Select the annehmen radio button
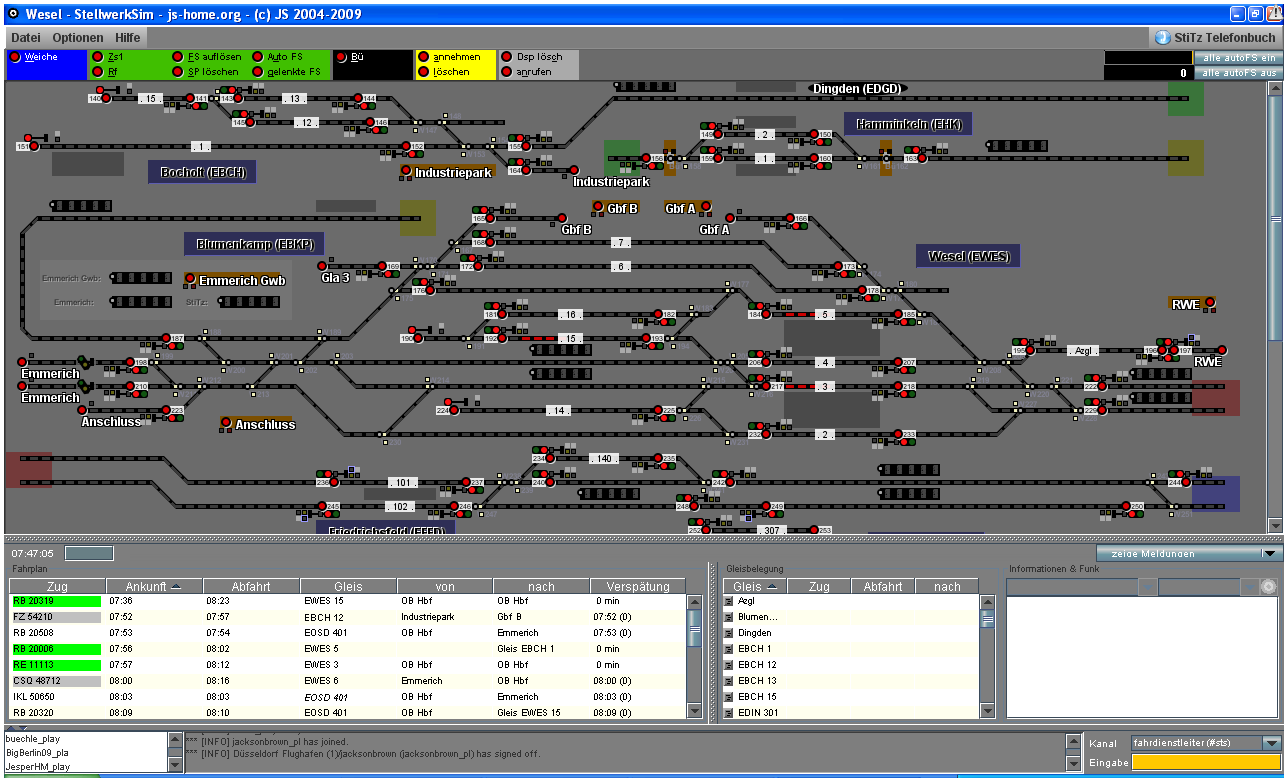The height and width of the screenshot is (778, 1288). click(x=423, y=58)
